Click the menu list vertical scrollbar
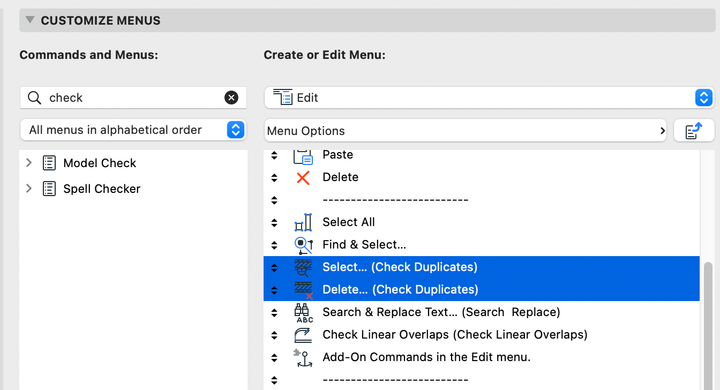This screenshot has width=720, height=390. click(x=709, y=325)
